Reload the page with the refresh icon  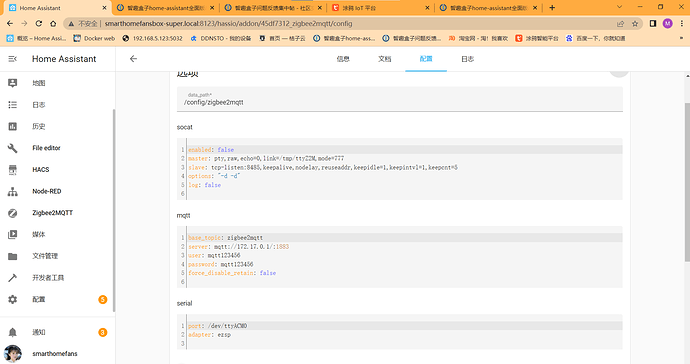point(39,24)
